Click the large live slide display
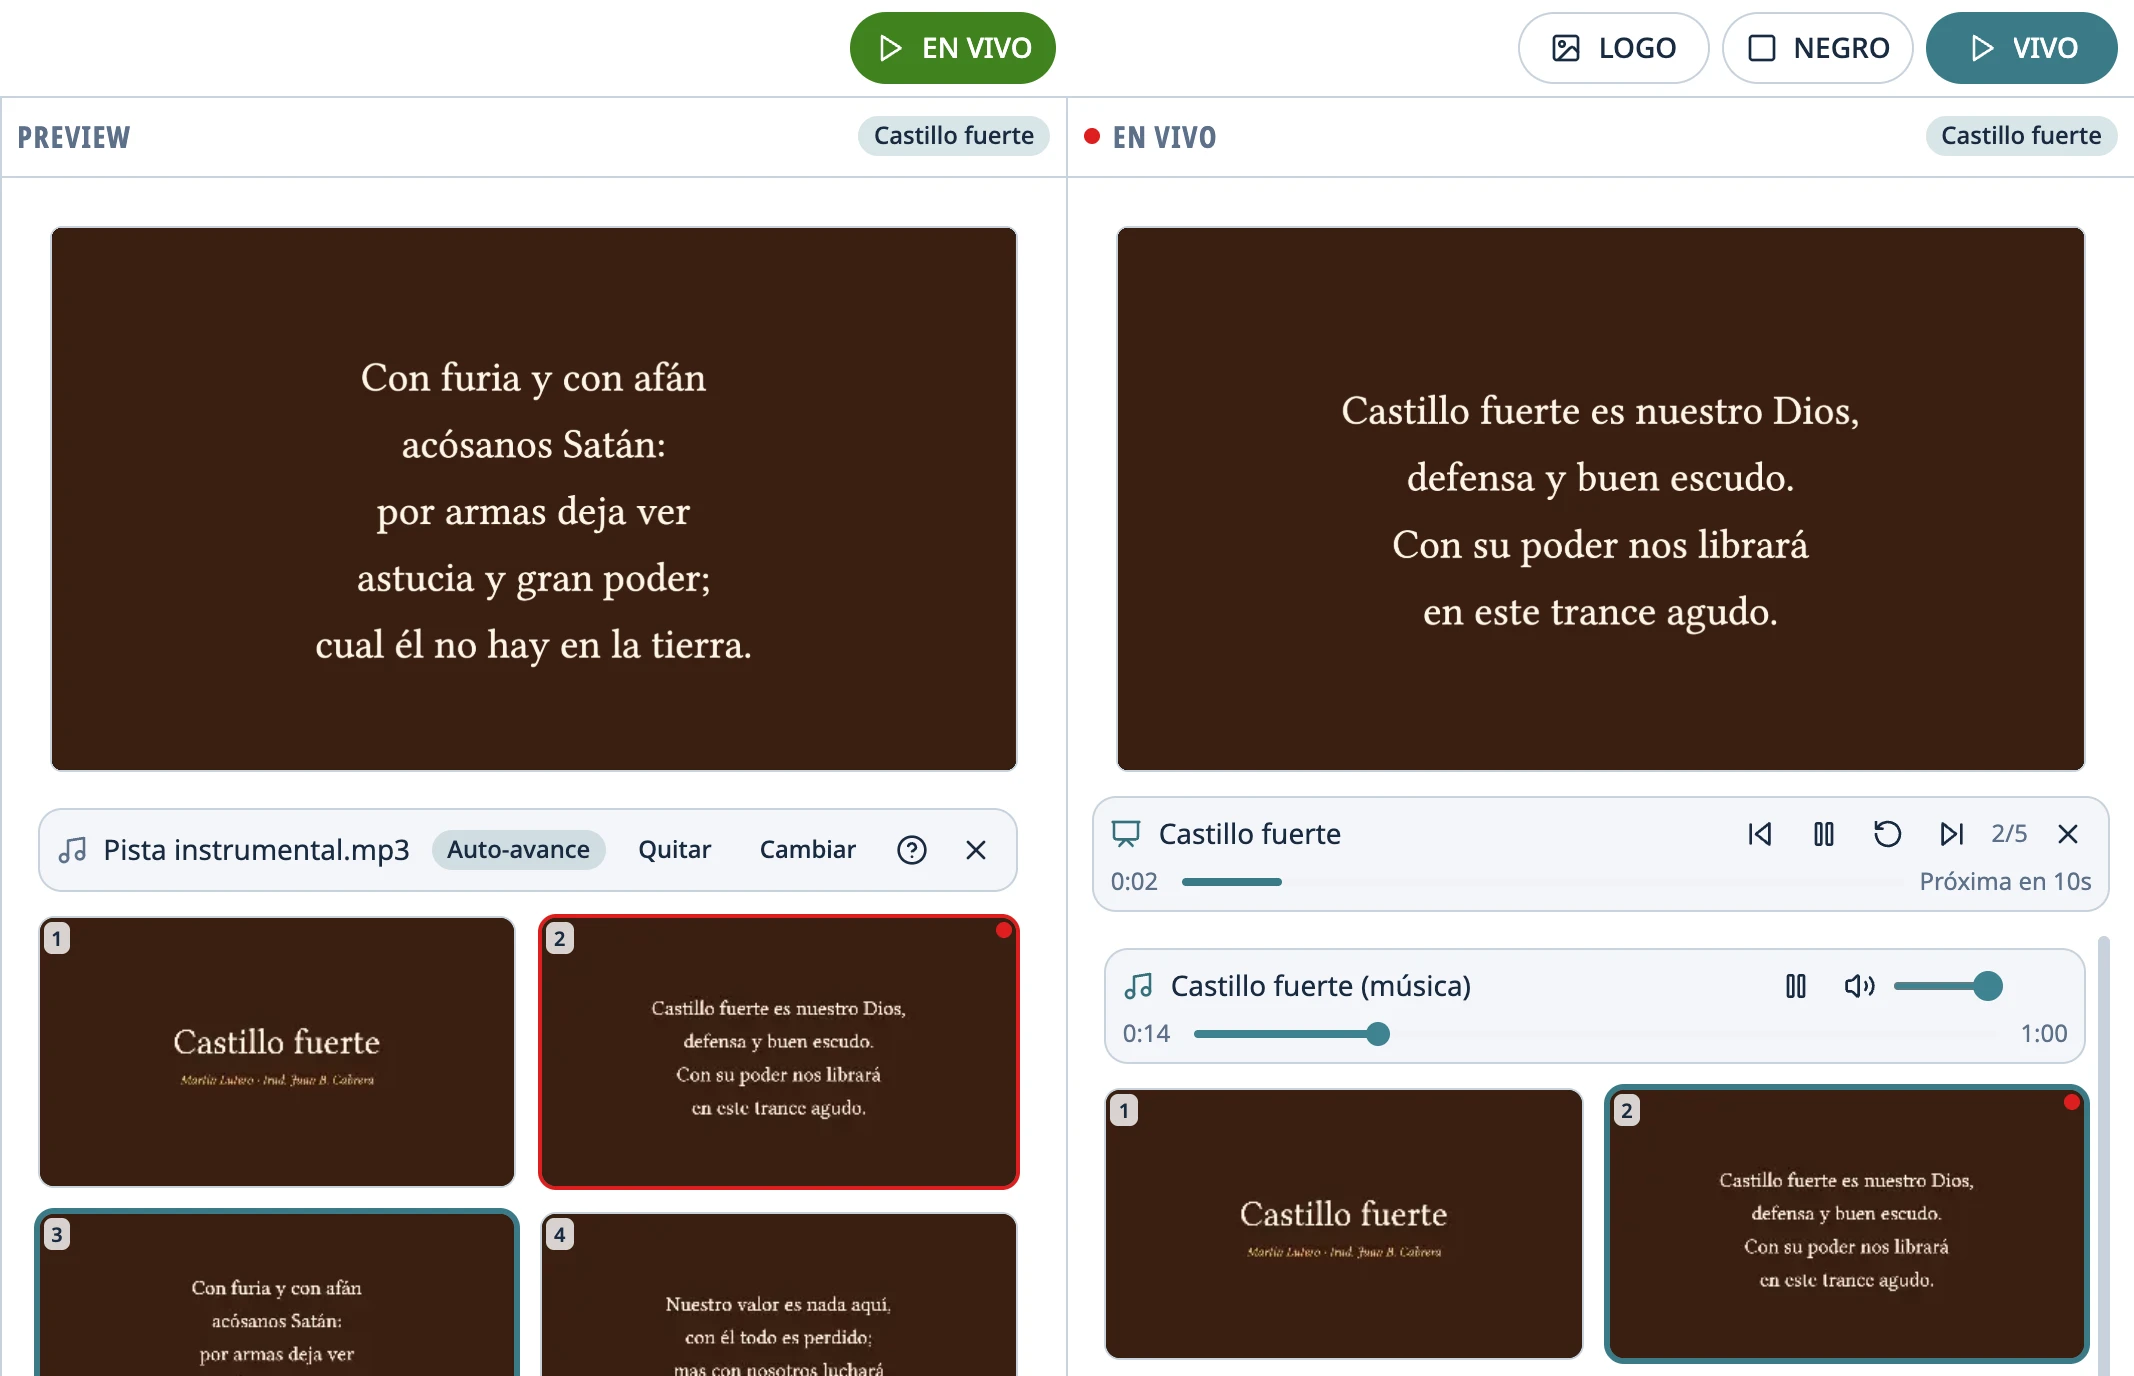Screen dimensions: 2134x1376 (x=1600, y=499)
